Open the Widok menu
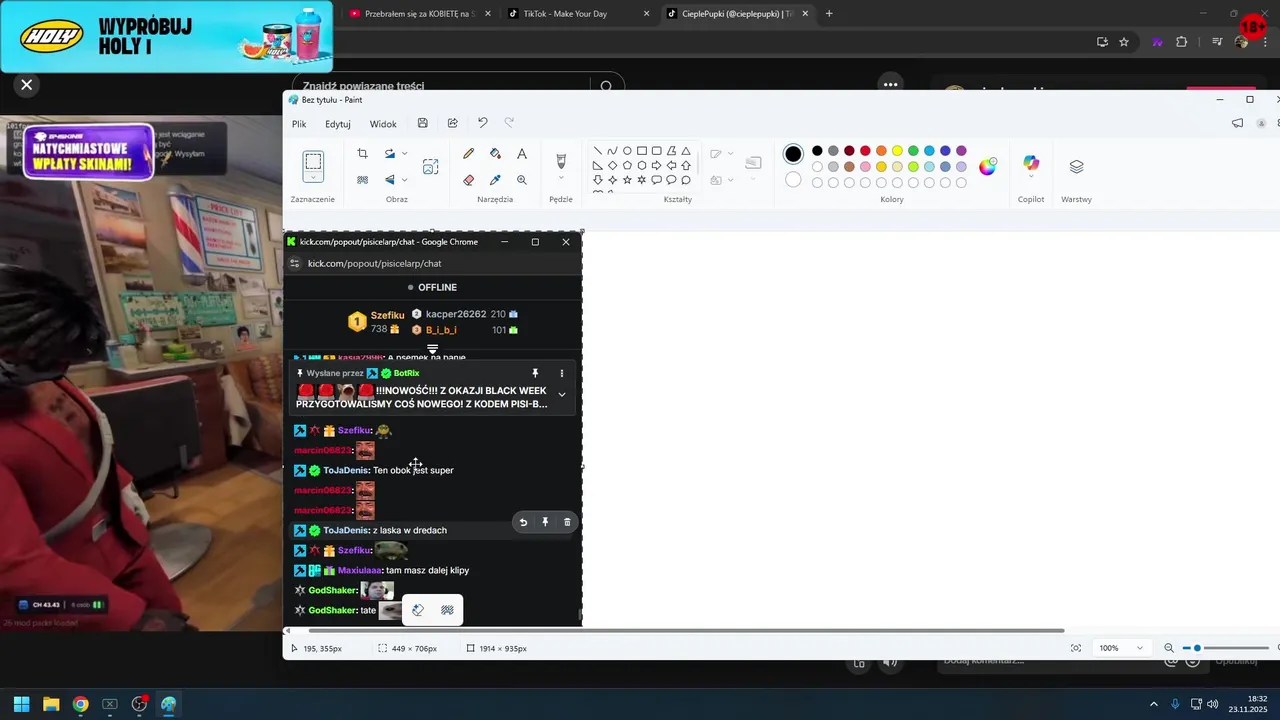The width and height of the screenshot is (1280, 720). tap(383, 124)
